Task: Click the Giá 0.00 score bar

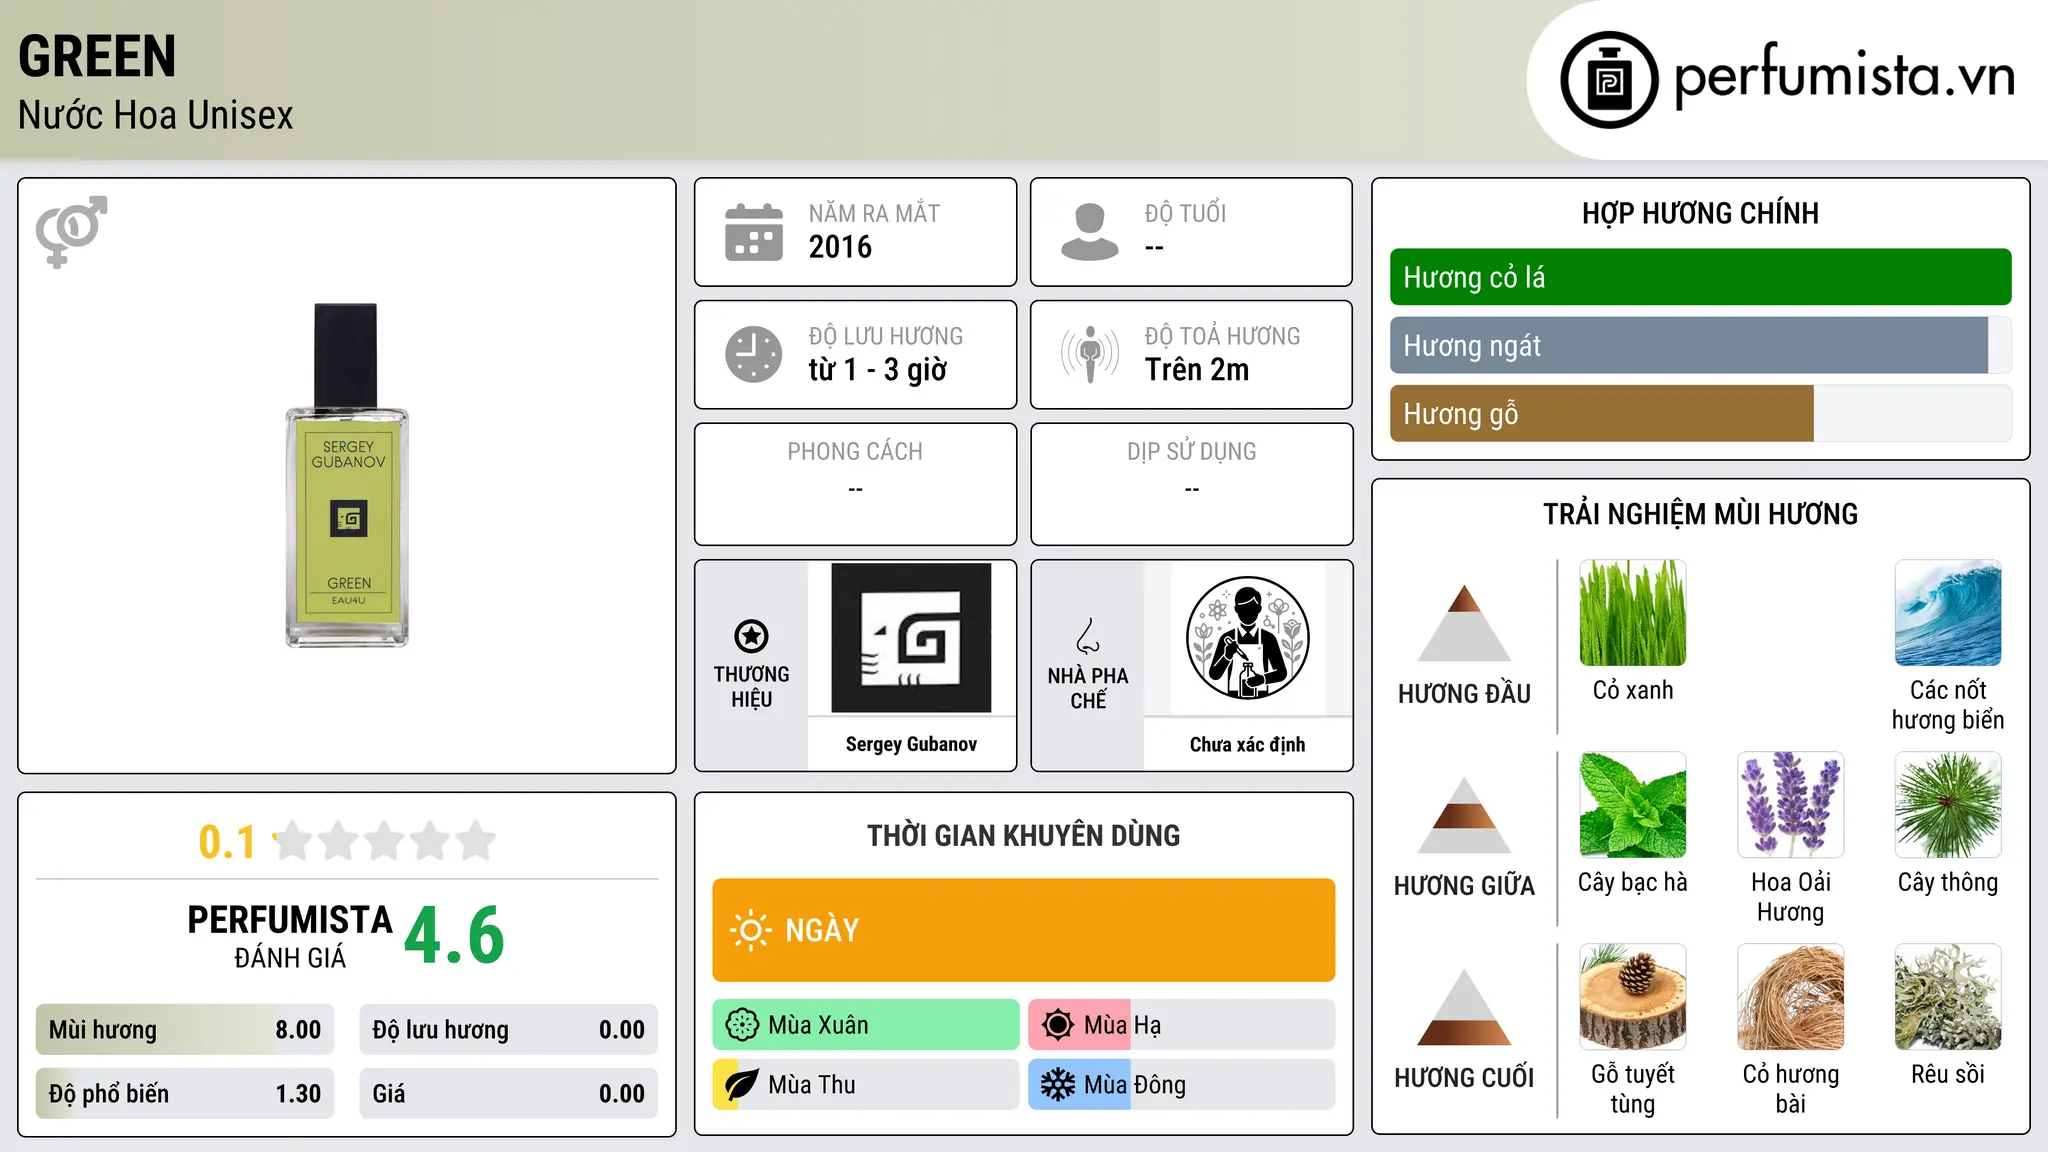Action: tap(508, 1094)
